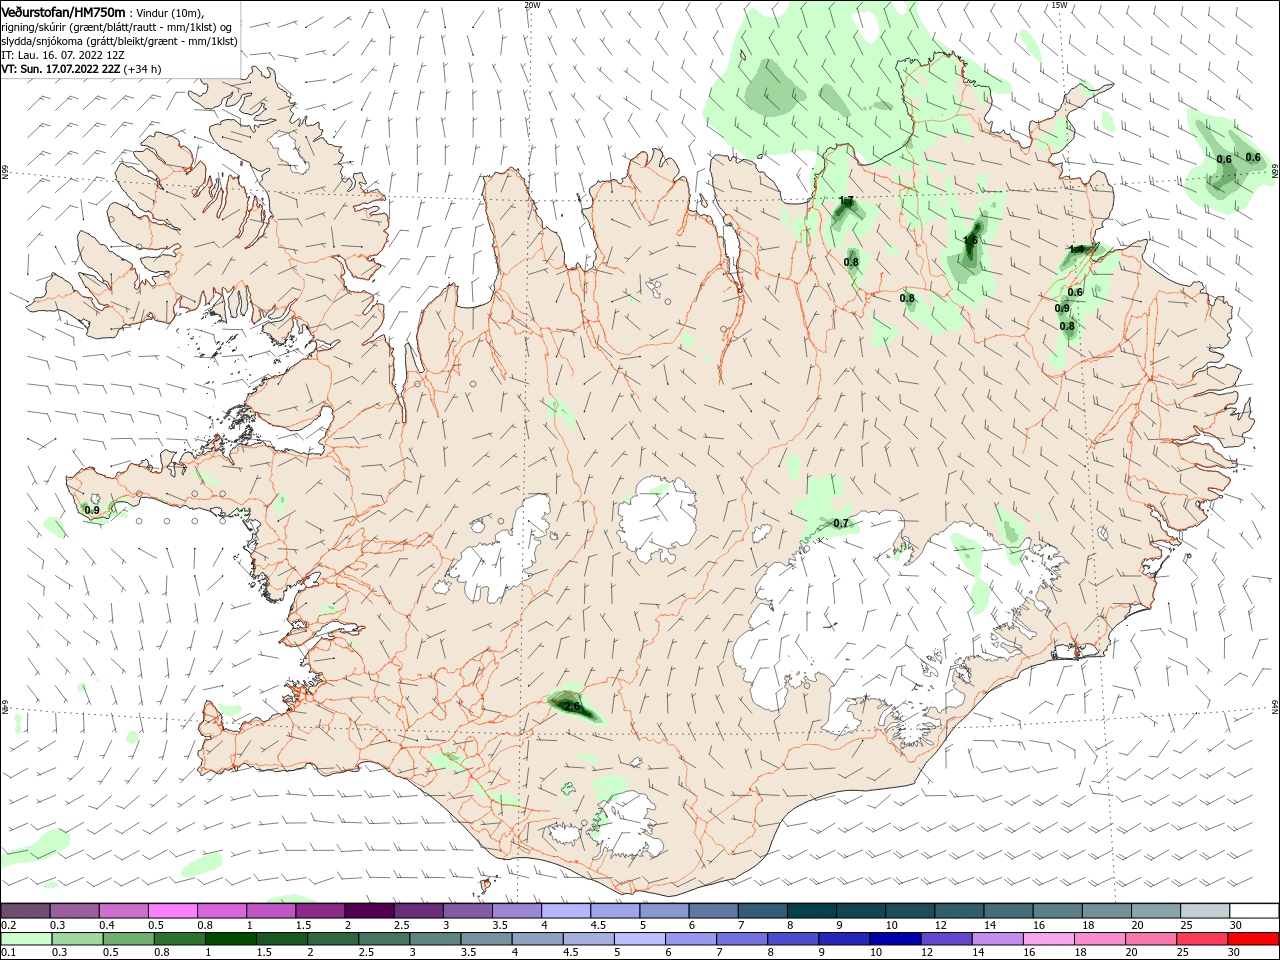The image size is (1280, 960).
Task: Select lower legend green swatch at 0.5
Action: coord(128,939)
